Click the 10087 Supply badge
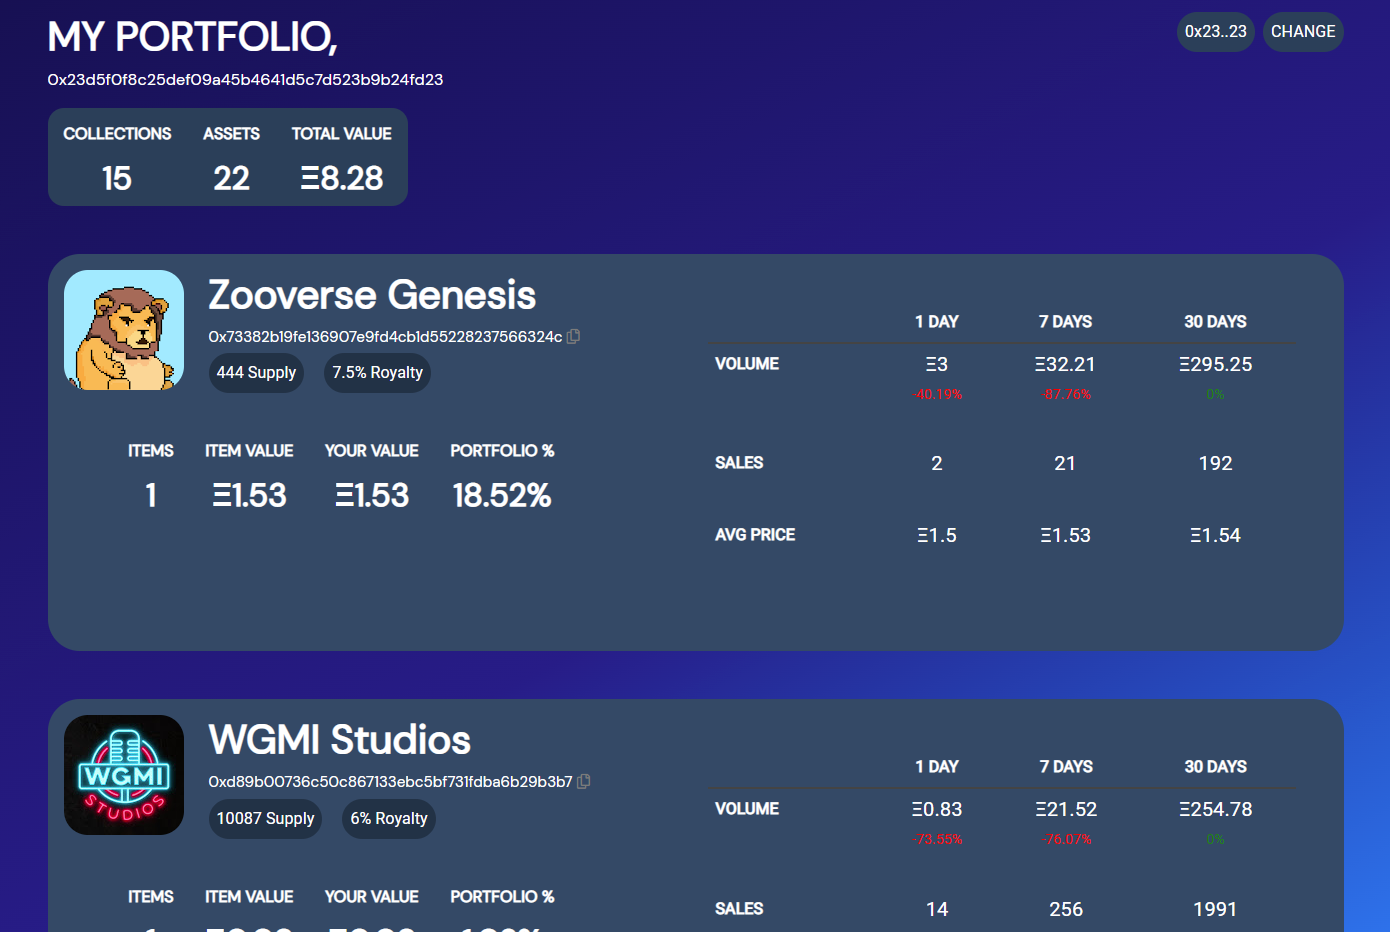Viewport: 1390px width, 932px height. click(265, 819)
